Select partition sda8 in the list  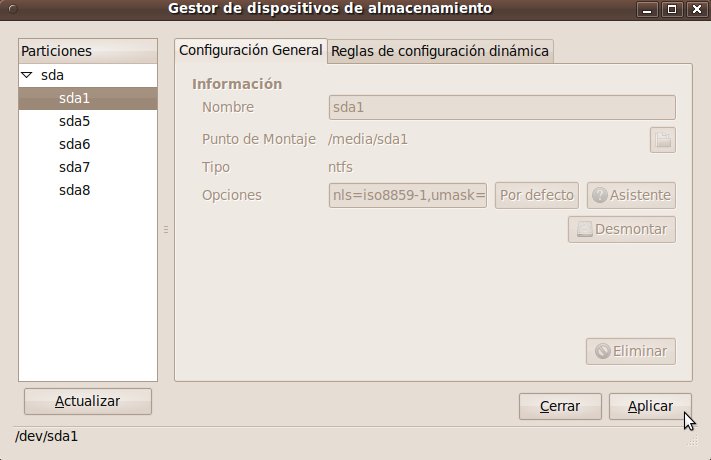(x=88, y=190)
